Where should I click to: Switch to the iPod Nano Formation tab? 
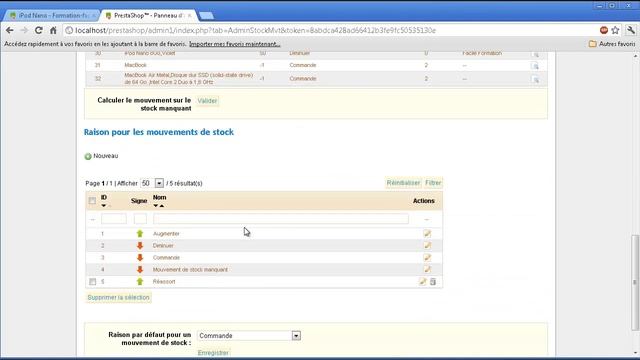(52, 16)
